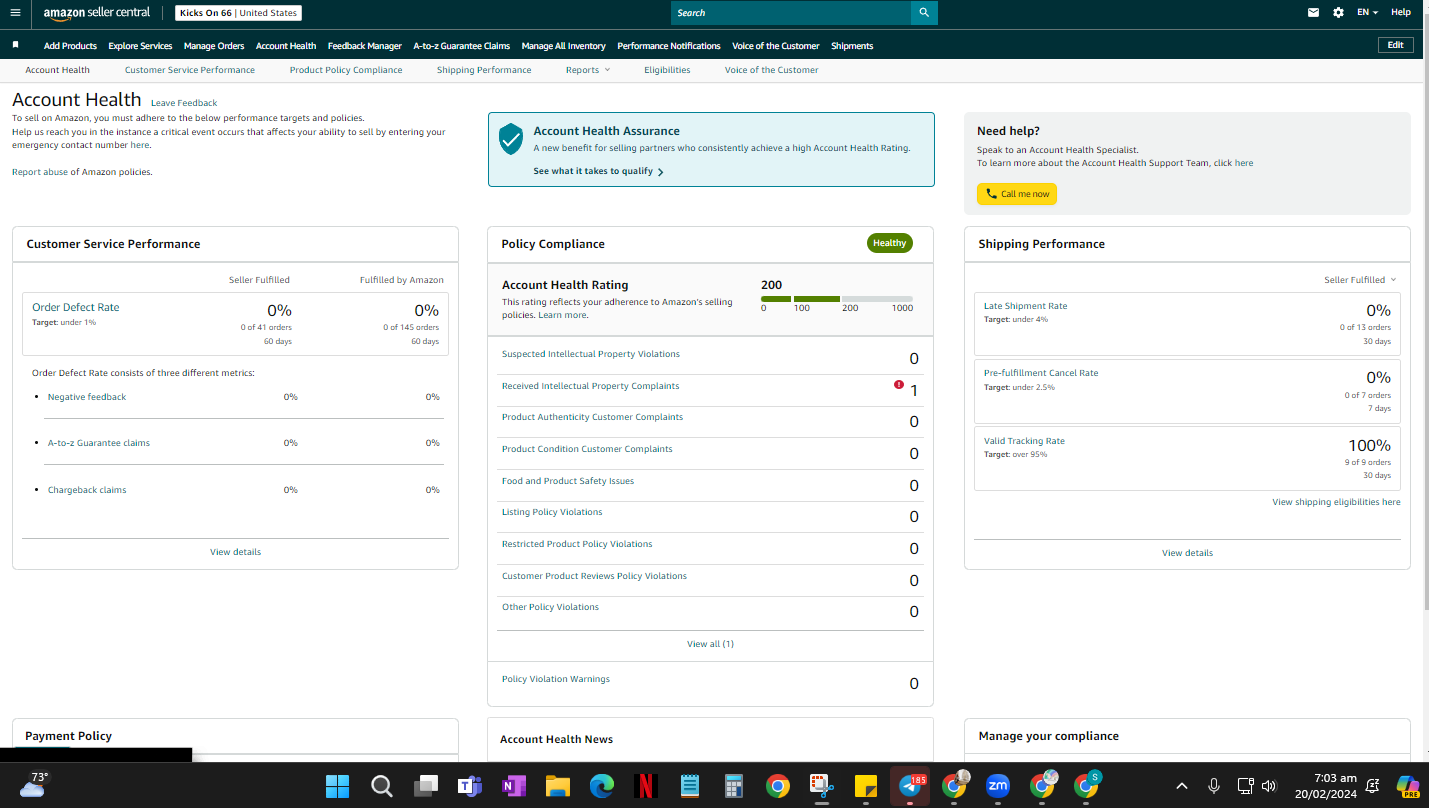Open Explore Services in top navigation
The height and width of the screenshot is (808, 1429).
(140, 46)
